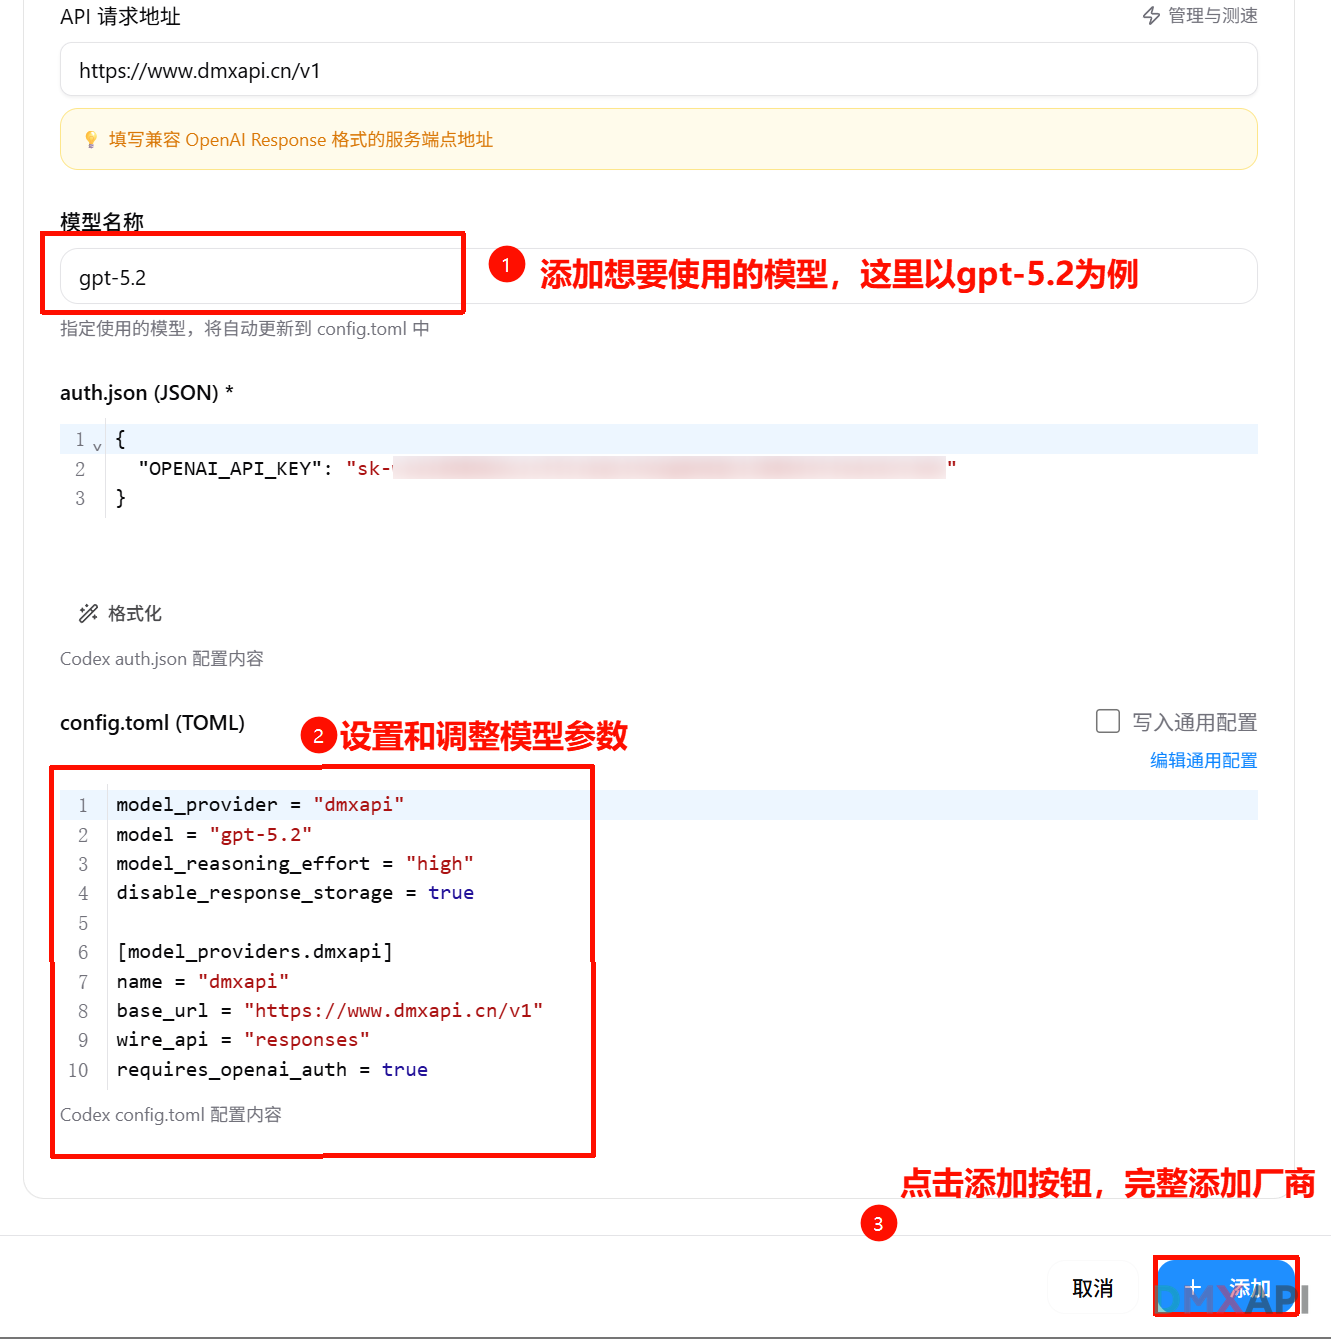The height and width of the screenshot is (1339, 1331).
Task: Open the 编辑通用配置 link
Action: coord(1203,760)
